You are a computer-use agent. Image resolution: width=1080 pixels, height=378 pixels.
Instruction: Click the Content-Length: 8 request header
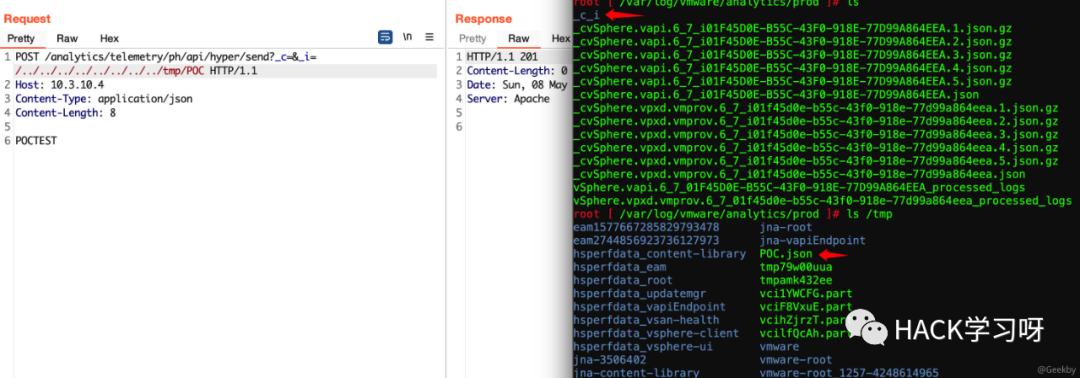pyautogui.click(x=65, y=113)
